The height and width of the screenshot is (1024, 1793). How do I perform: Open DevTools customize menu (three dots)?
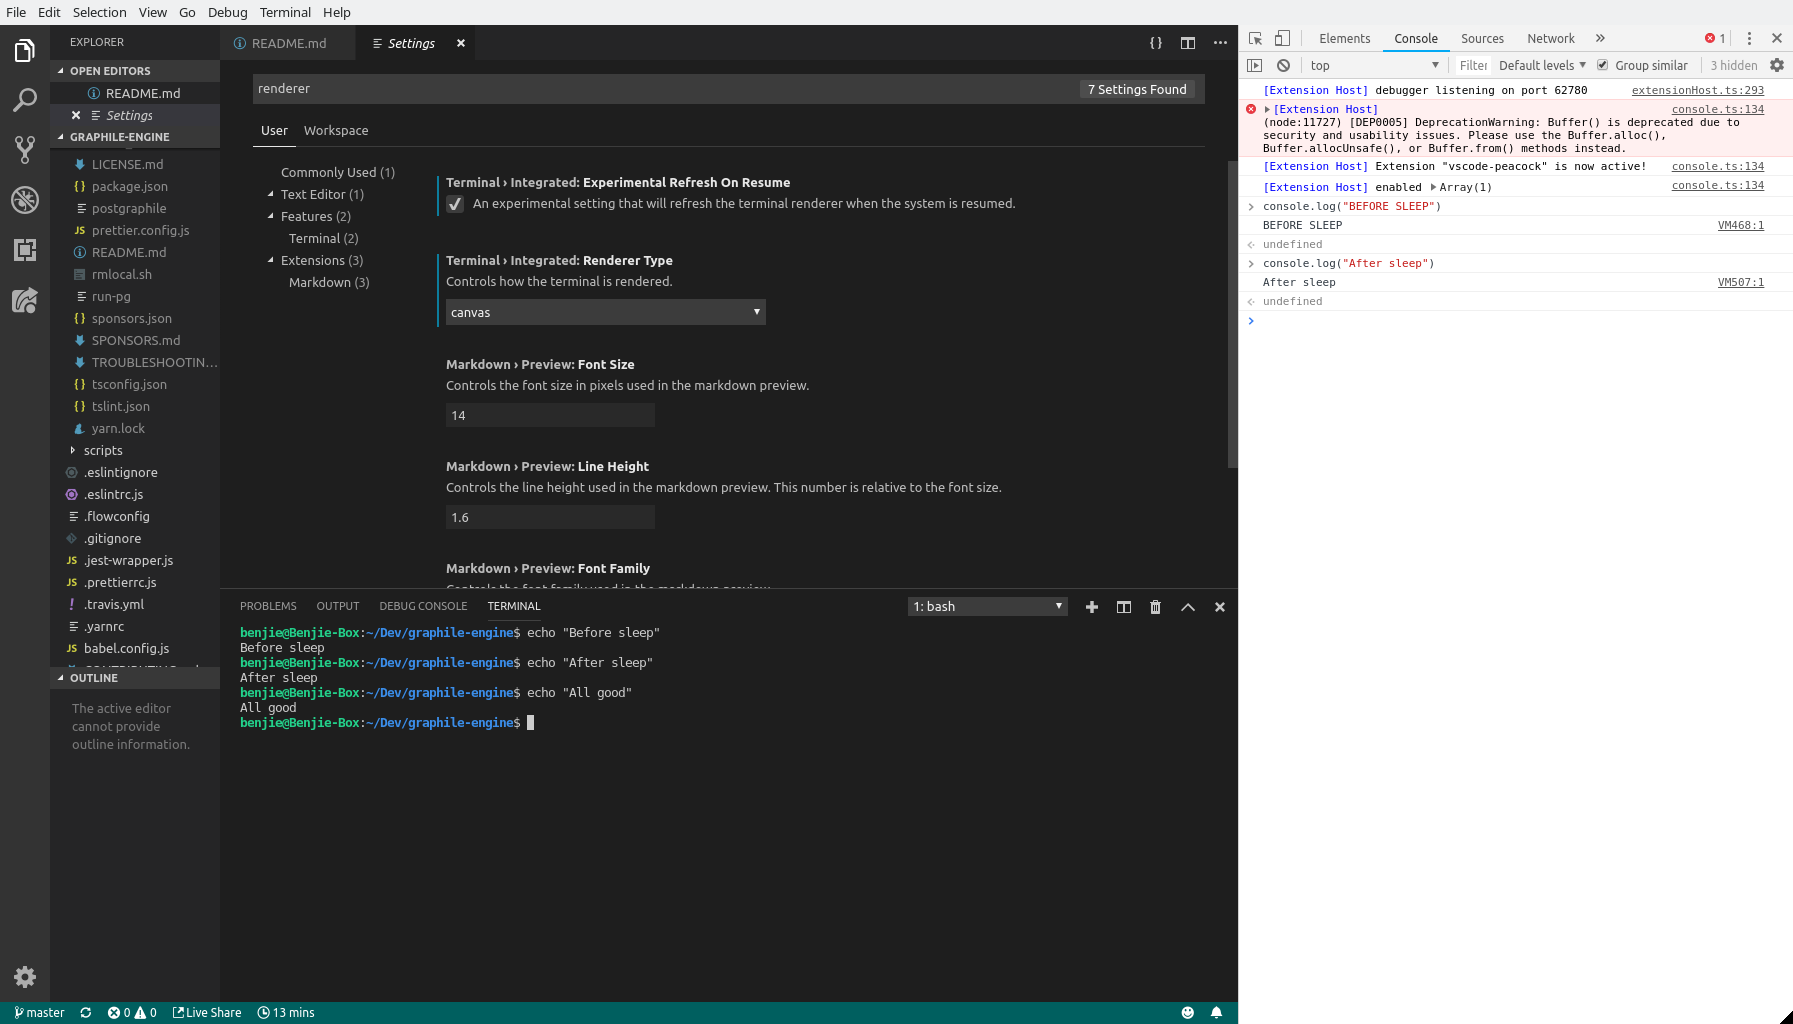[x=1749, y=38]
